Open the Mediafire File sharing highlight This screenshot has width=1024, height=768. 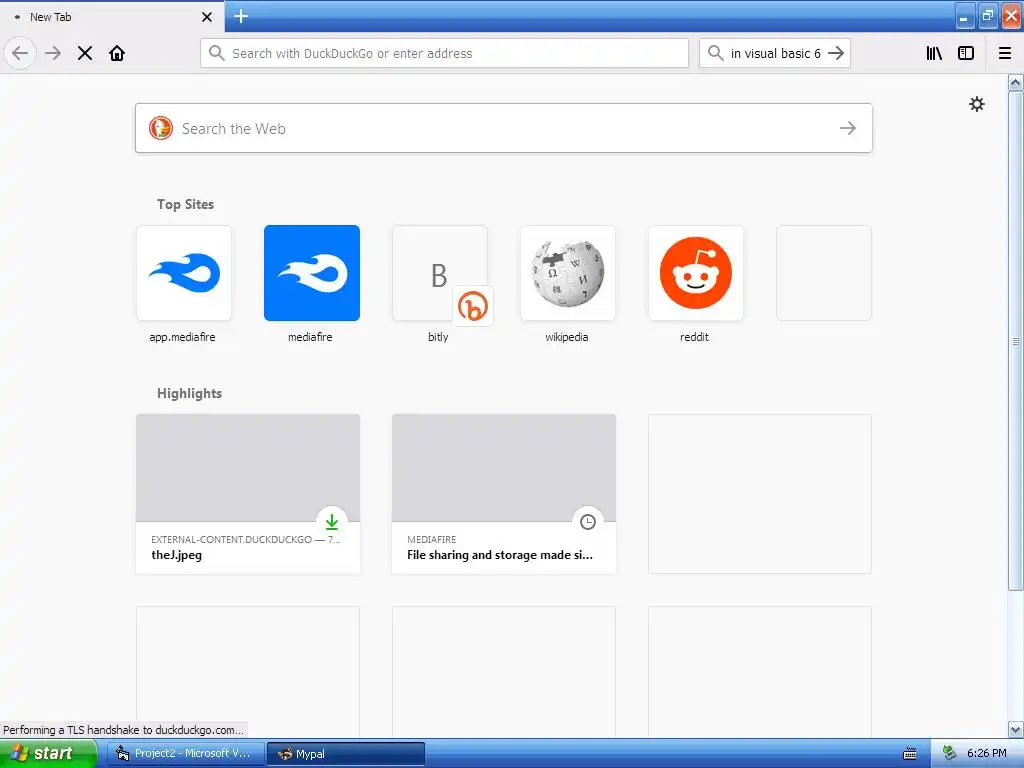pos(504,494)
